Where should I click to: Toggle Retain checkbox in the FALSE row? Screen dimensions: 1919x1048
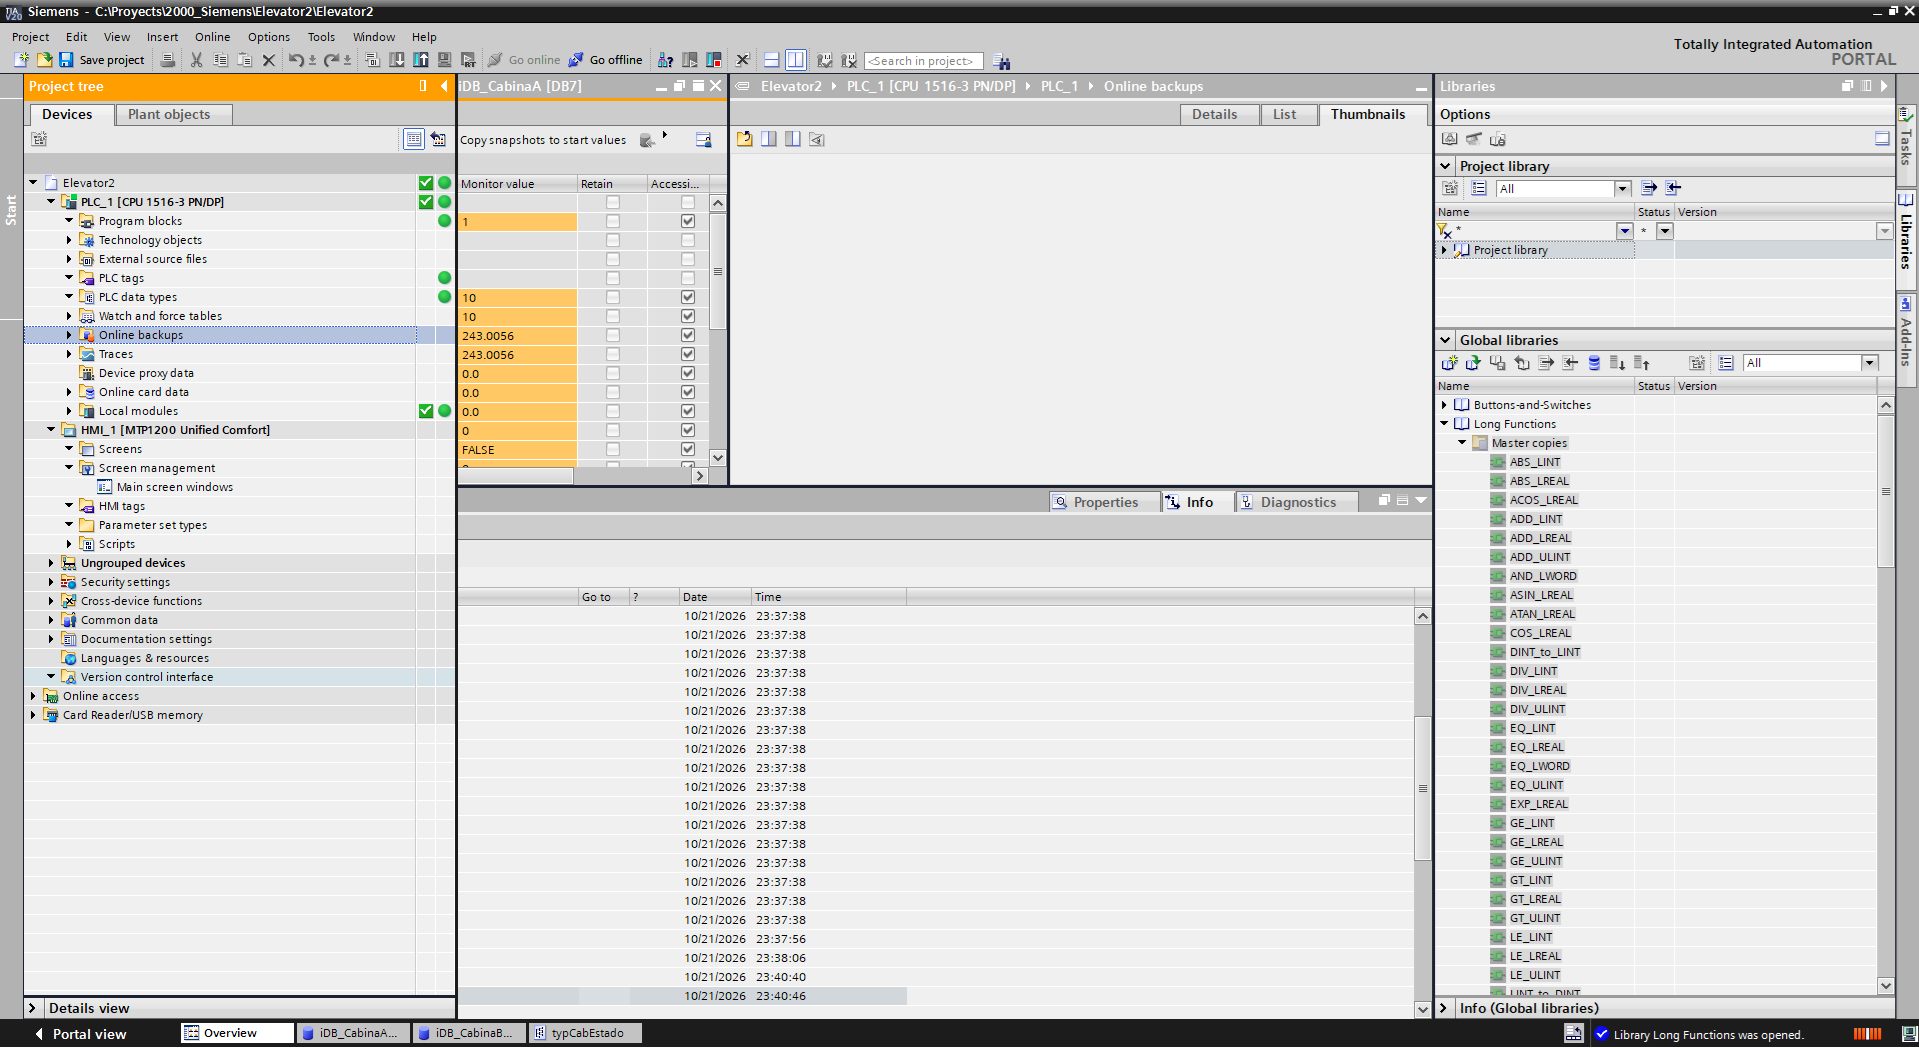pos(613,449)
